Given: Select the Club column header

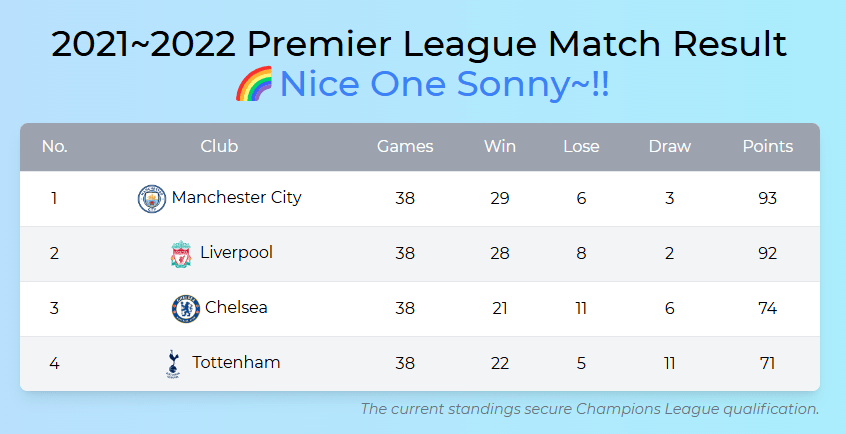Looking at the screenshot, I should click(219, 146).
